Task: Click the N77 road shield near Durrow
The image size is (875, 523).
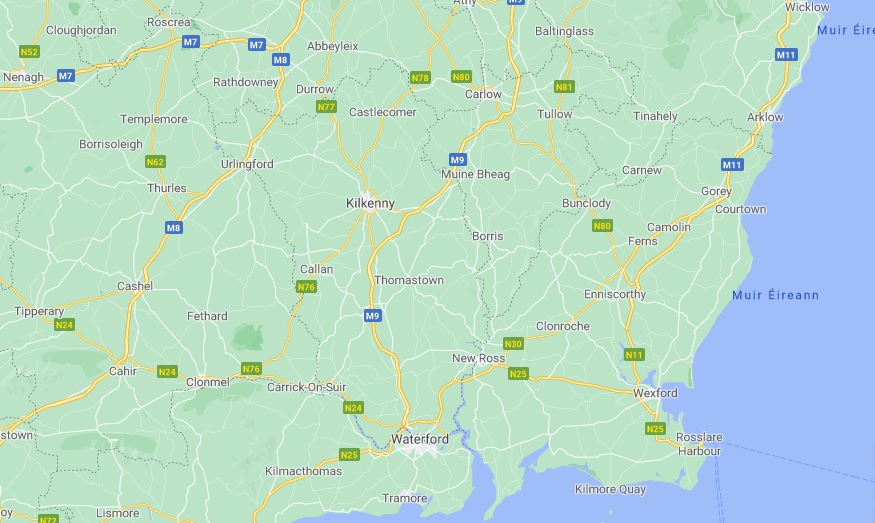Action: pos(326,107)
